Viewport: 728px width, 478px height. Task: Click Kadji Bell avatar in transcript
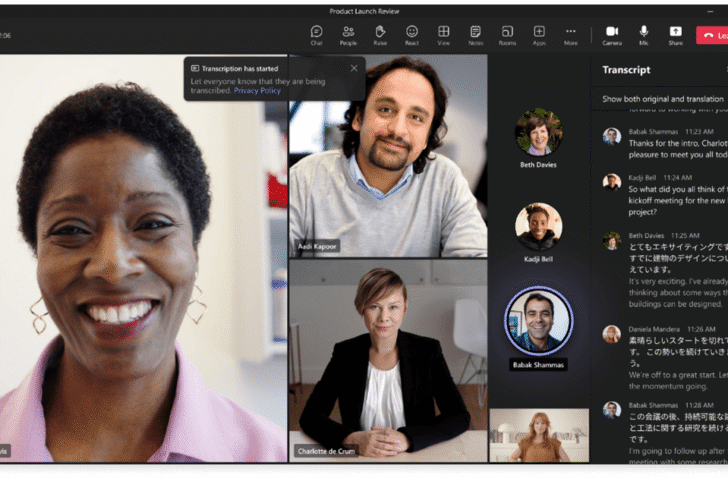coord(612,182)
